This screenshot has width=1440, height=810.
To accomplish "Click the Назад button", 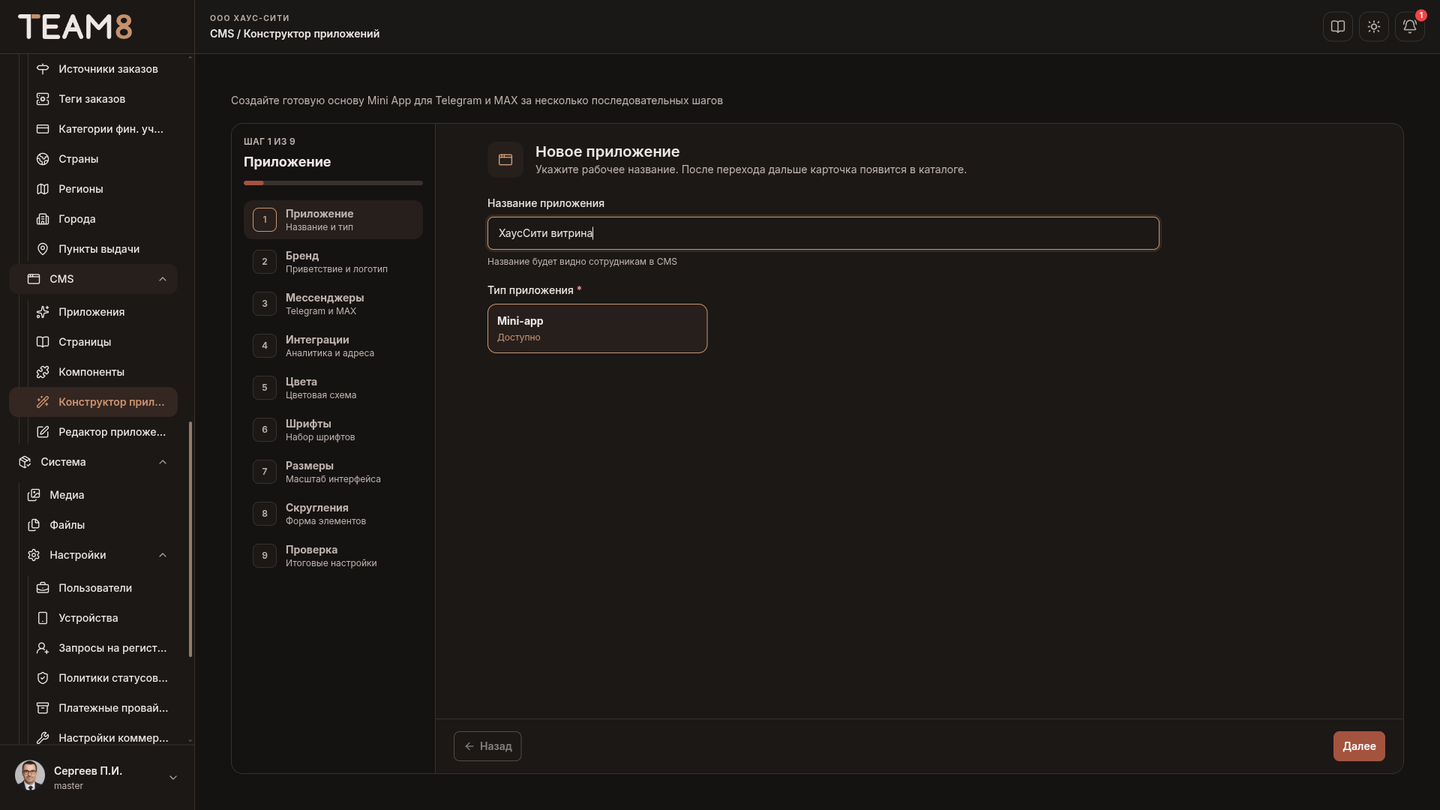I will click(x=488, y=746).
